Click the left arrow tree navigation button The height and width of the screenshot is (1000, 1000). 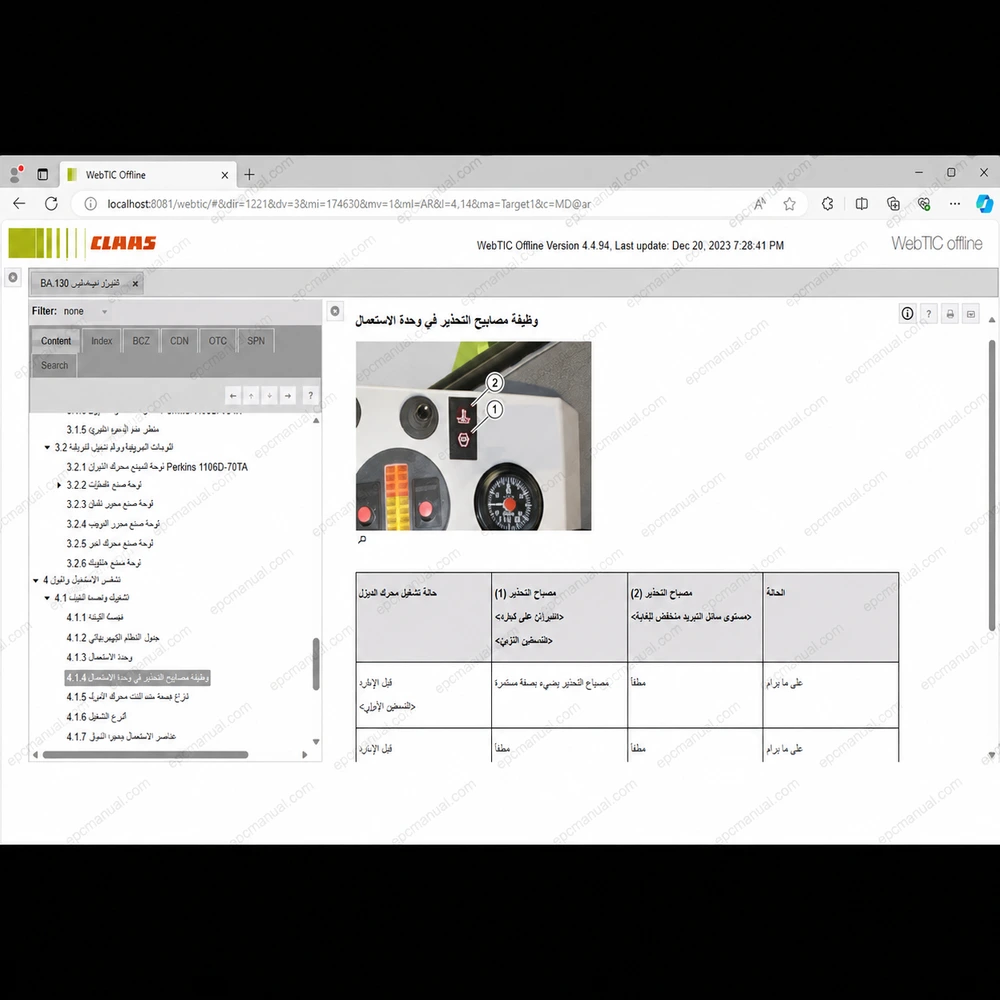click(233, 395)
